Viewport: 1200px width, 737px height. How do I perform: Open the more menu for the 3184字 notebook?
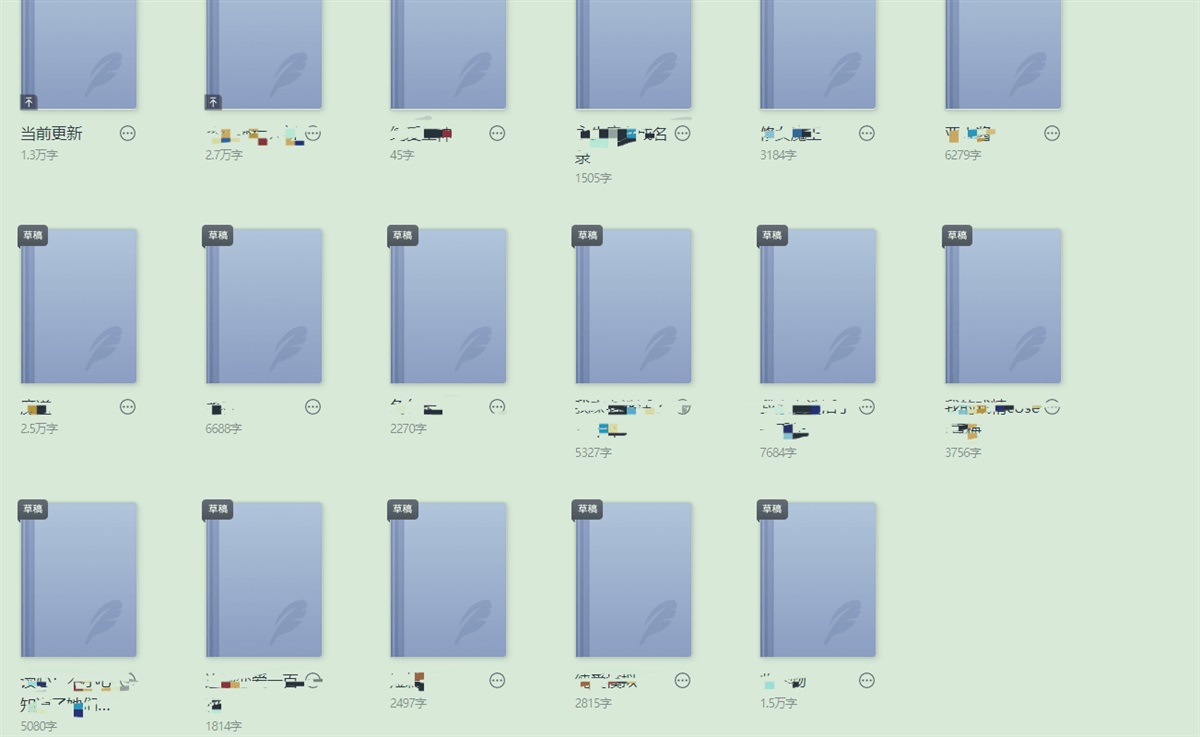(x=867, y=133)
